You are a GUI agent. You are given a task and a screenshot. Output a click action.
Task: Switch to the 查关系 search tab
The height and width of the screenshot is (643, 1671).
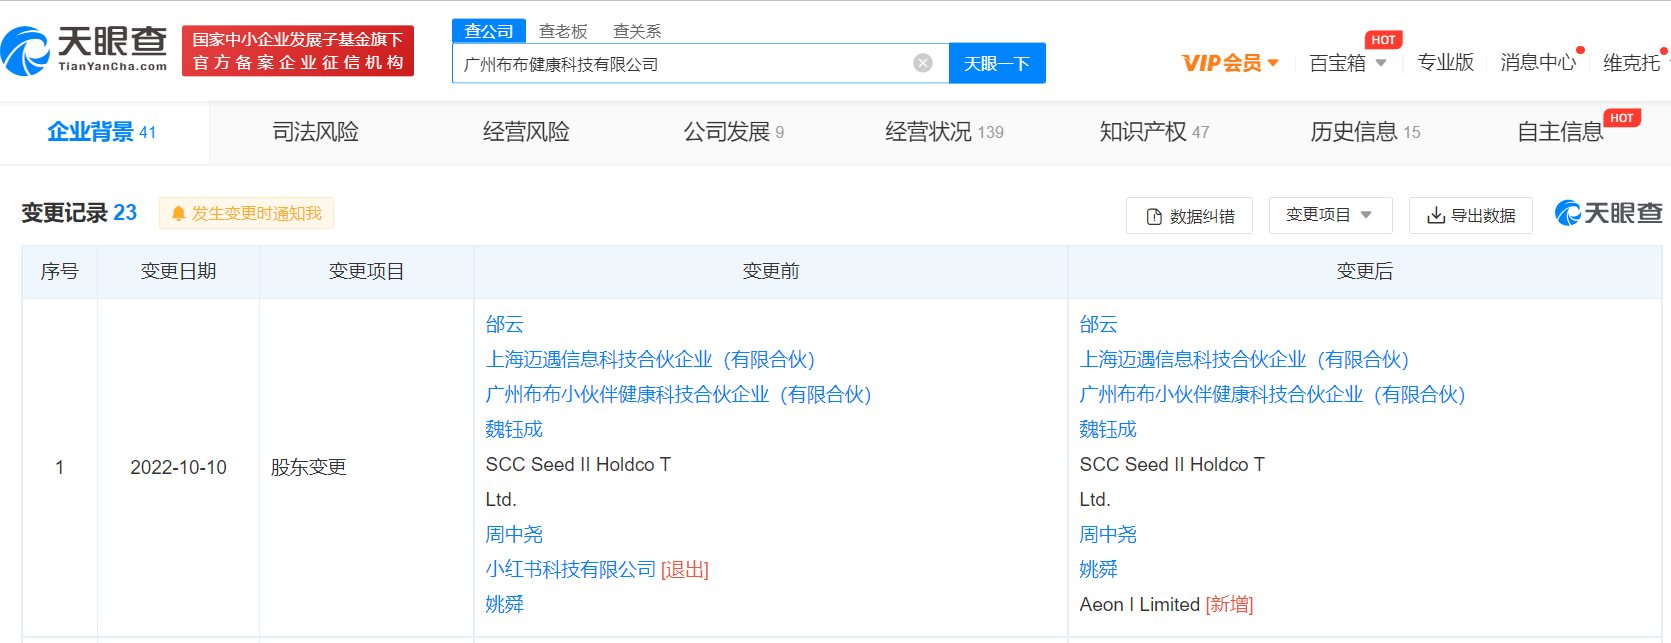point(637,31)
